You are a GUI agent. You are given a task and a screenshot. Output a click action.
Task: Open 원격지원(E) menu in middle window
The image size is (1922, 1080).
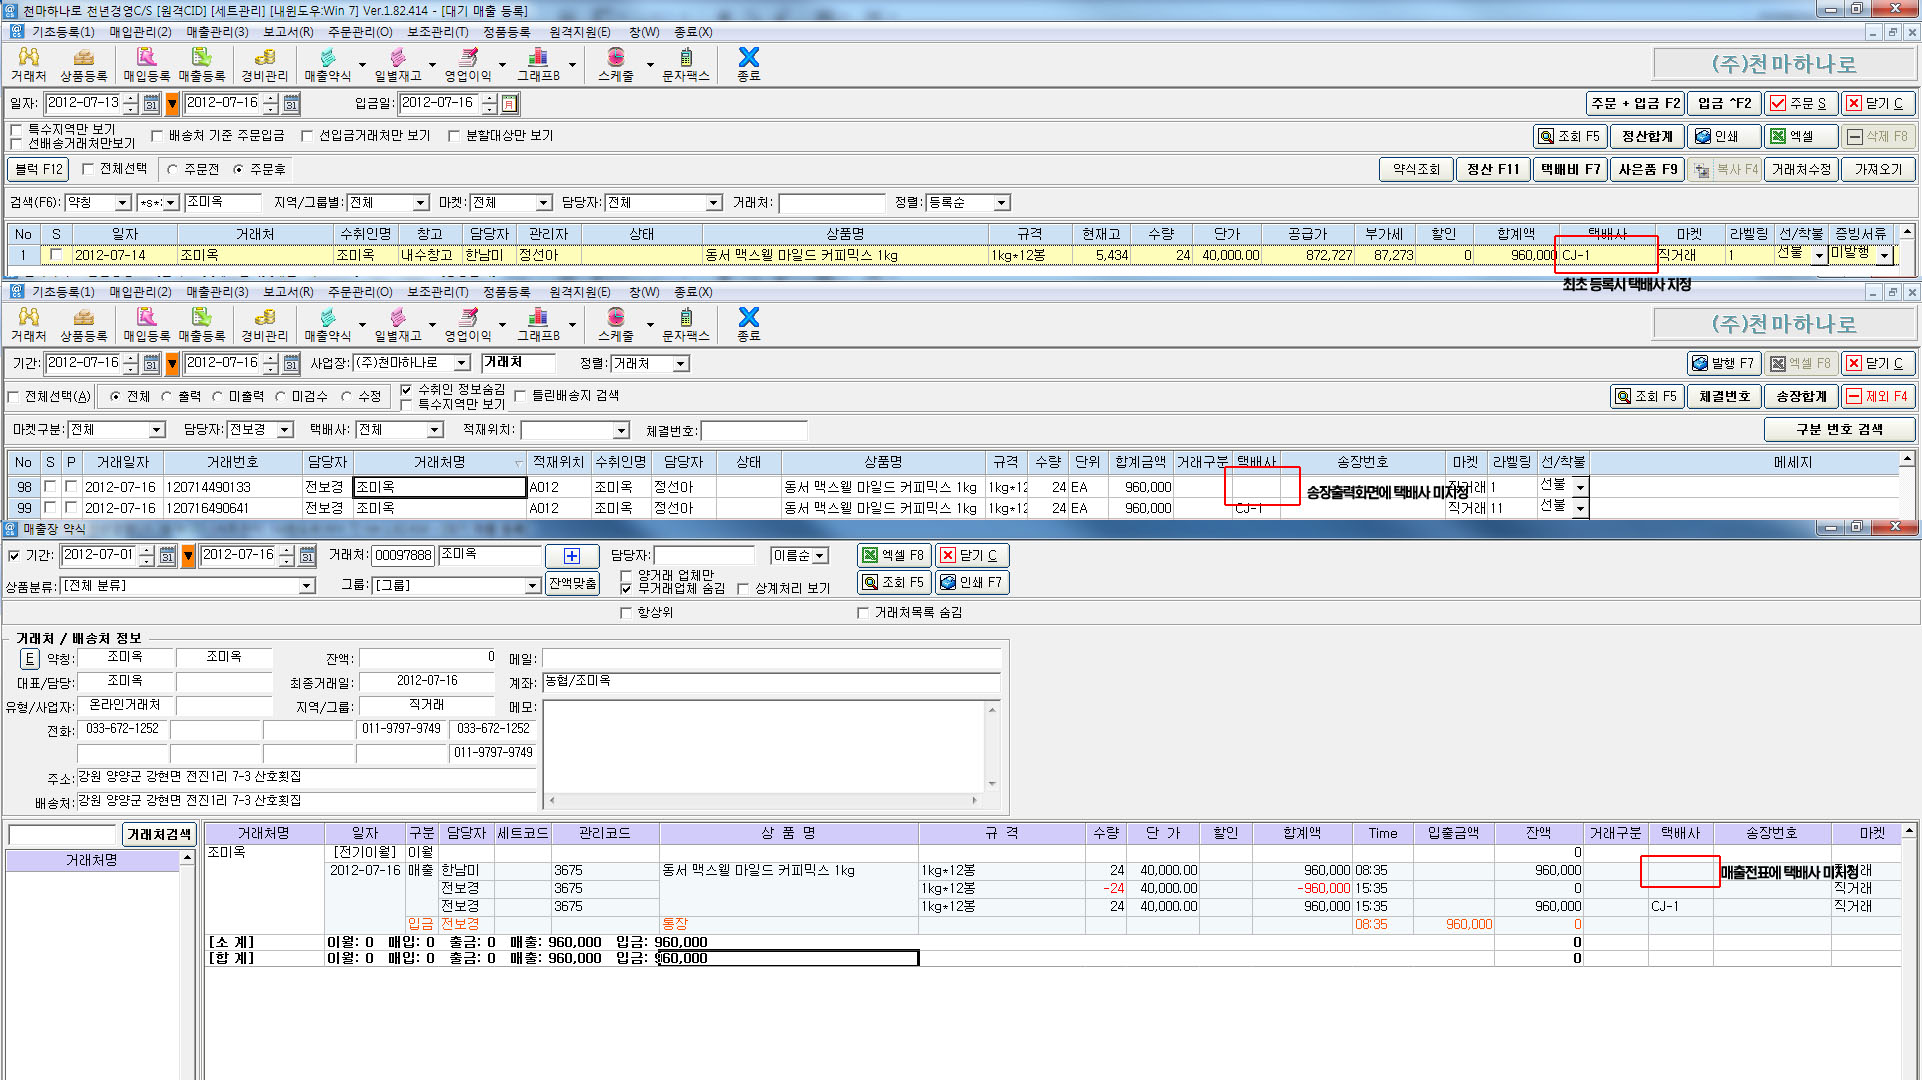coord(580,292)
